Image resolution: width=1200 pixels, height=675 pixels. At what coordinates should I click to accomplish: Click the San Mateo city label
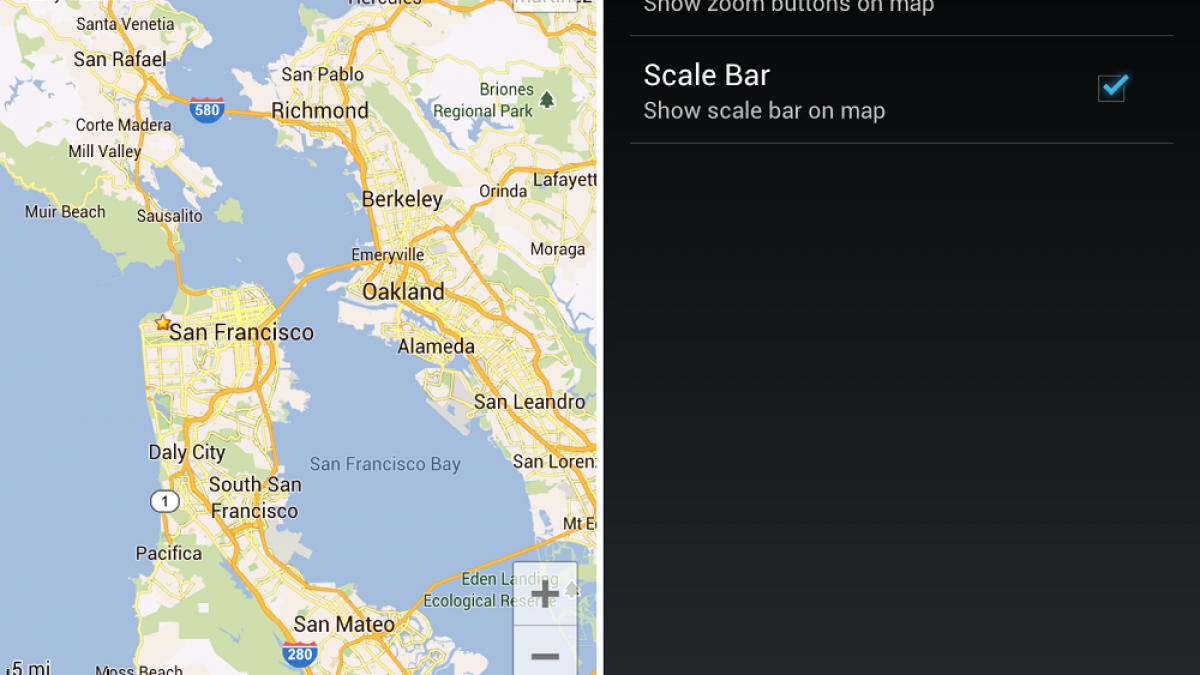point(344,625)
